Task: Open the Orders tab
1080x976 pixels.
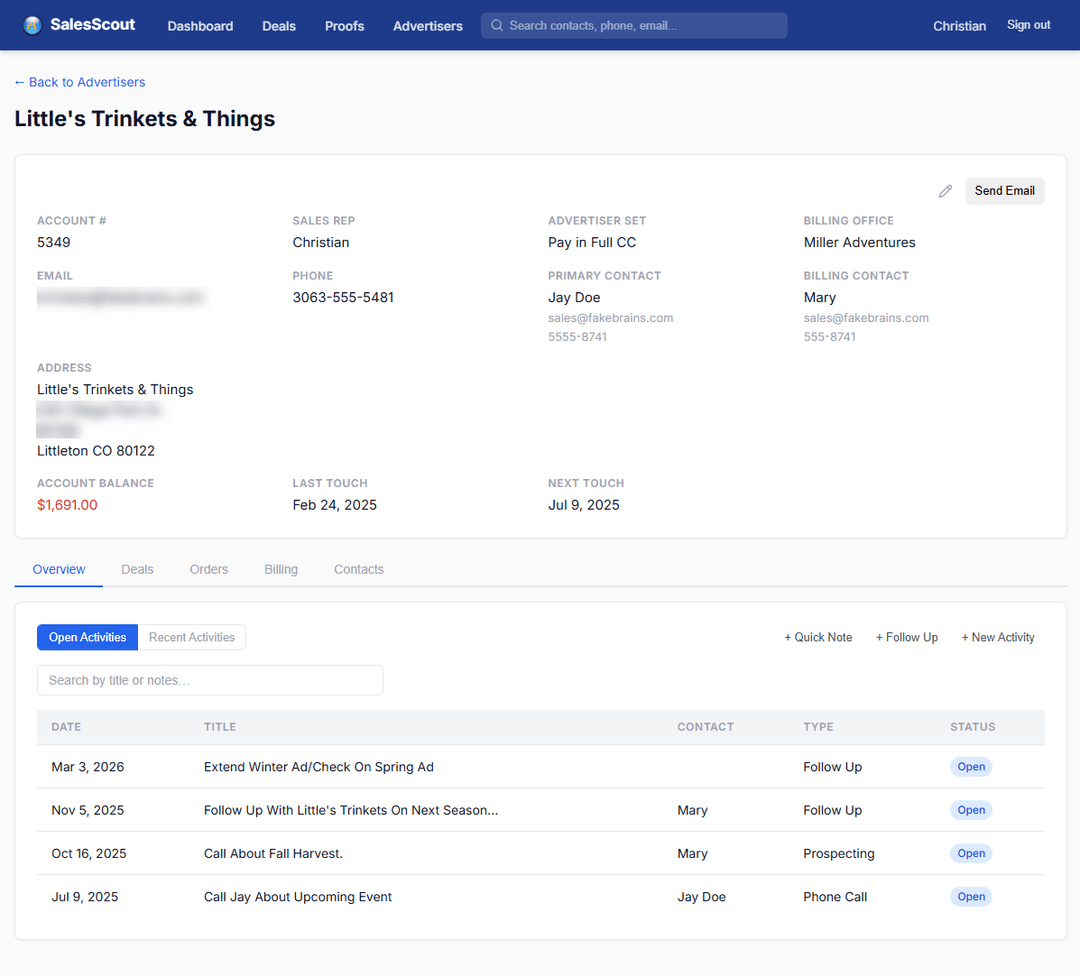Action: click(209, 570)
